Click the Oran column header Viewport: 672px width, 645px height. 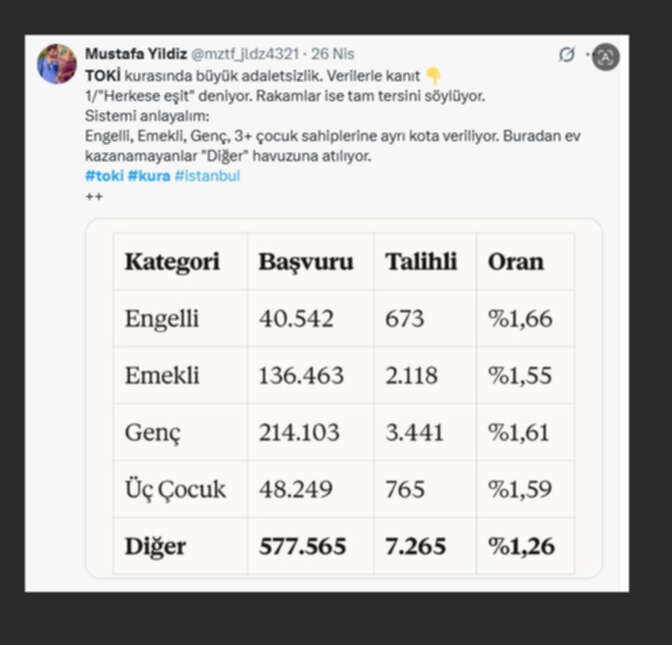pyautogui.click(x=515, y=262)
